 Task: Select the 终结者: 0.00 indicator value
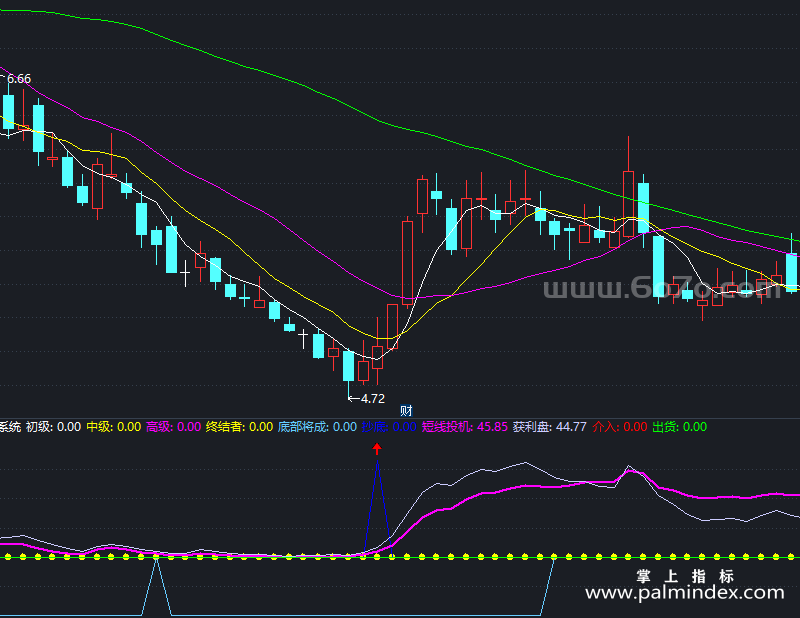(239, 427)
